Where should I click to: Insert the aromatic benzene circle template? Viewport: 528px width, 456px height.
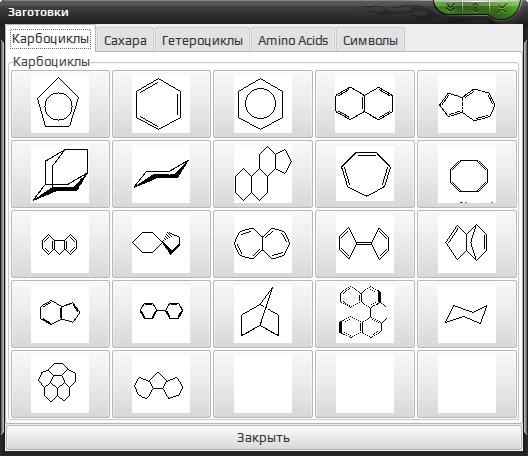pos(263,104)
